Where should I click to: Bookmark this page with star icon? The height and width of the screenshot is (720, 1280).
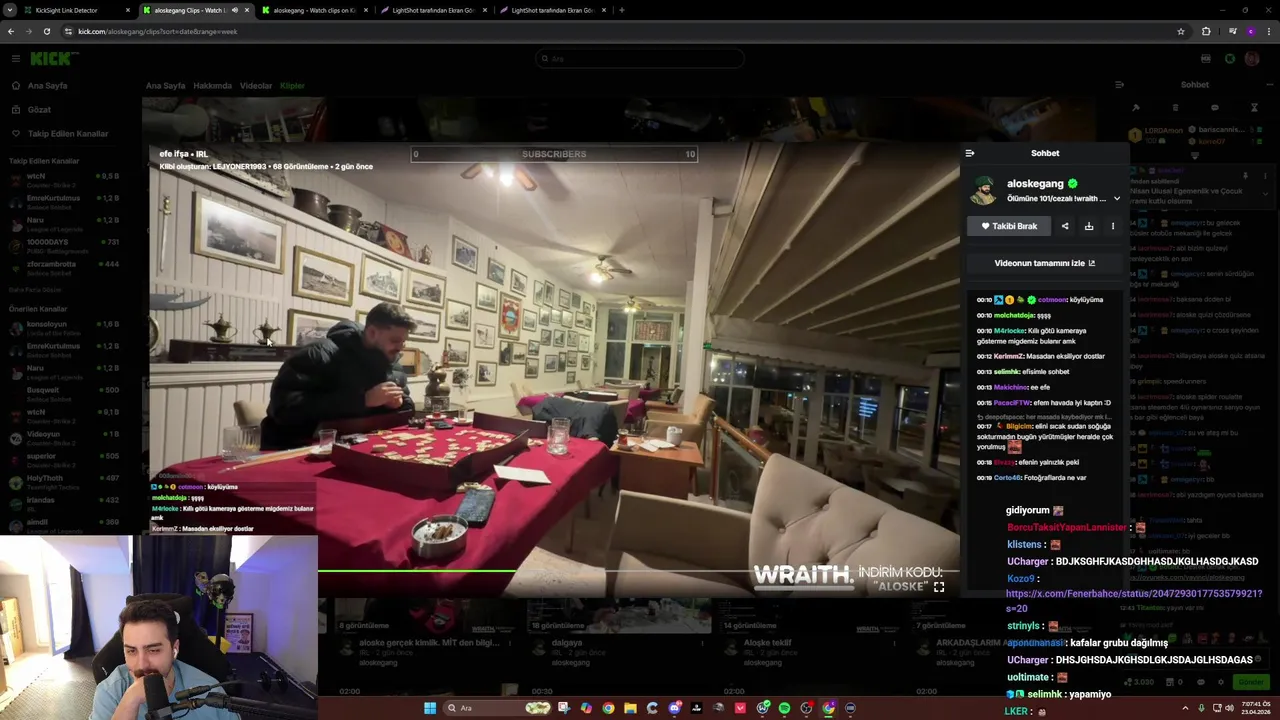(x=1181, y=31)
